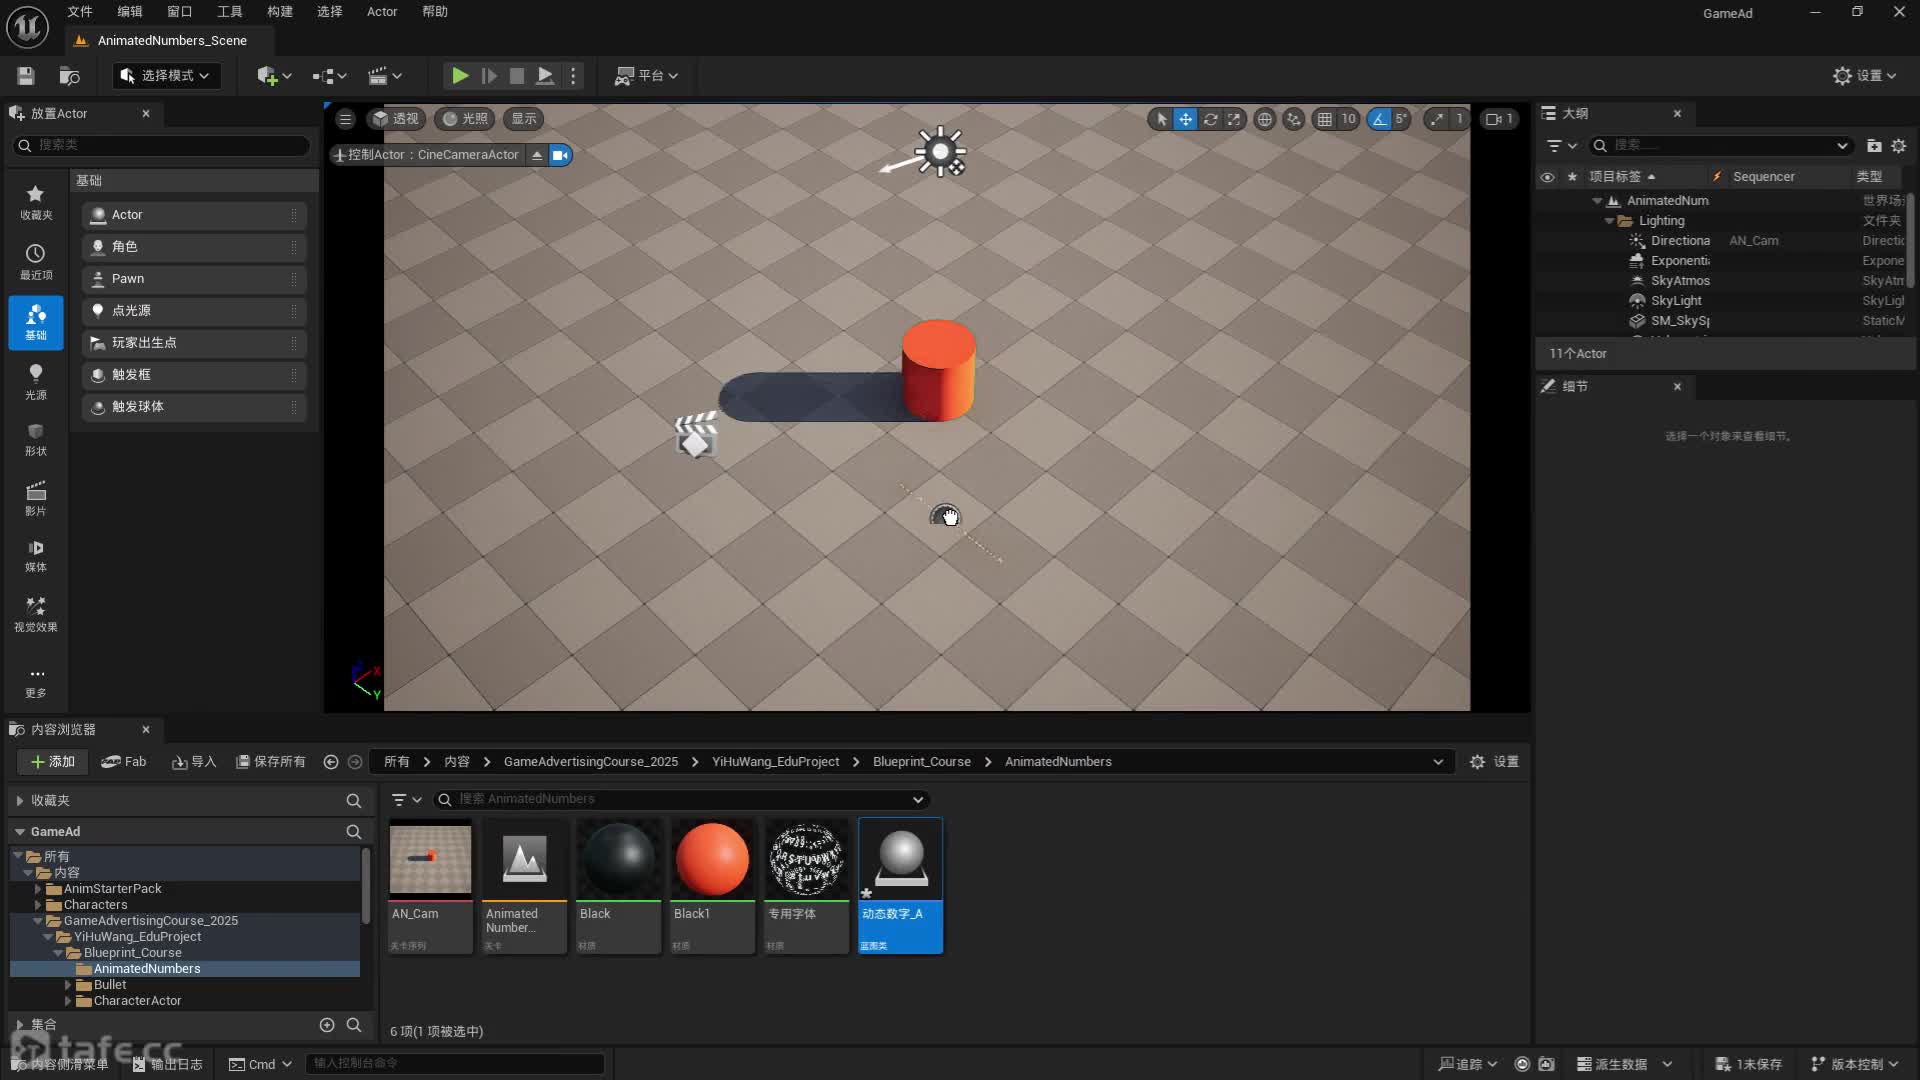Viewport: 1920px width, 1080px height.
Task: Select the rotate tool in viewport
Action: pyautogui.click(x=1210, y=119)
